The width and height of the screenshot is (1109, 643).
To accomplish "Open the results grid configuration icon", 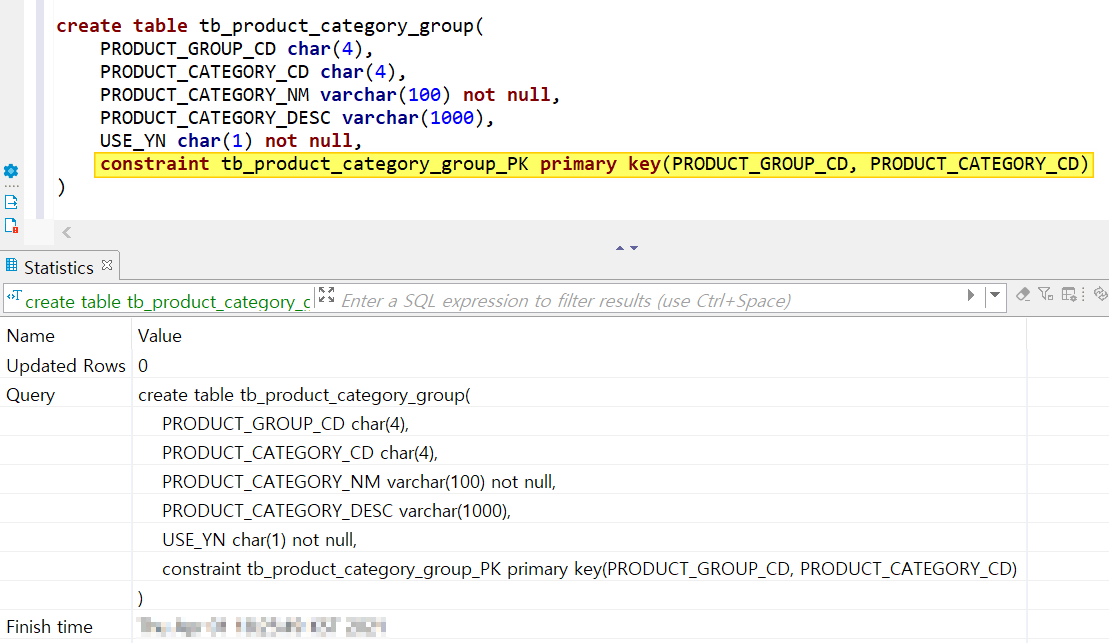I will [x=1069, y=294].
